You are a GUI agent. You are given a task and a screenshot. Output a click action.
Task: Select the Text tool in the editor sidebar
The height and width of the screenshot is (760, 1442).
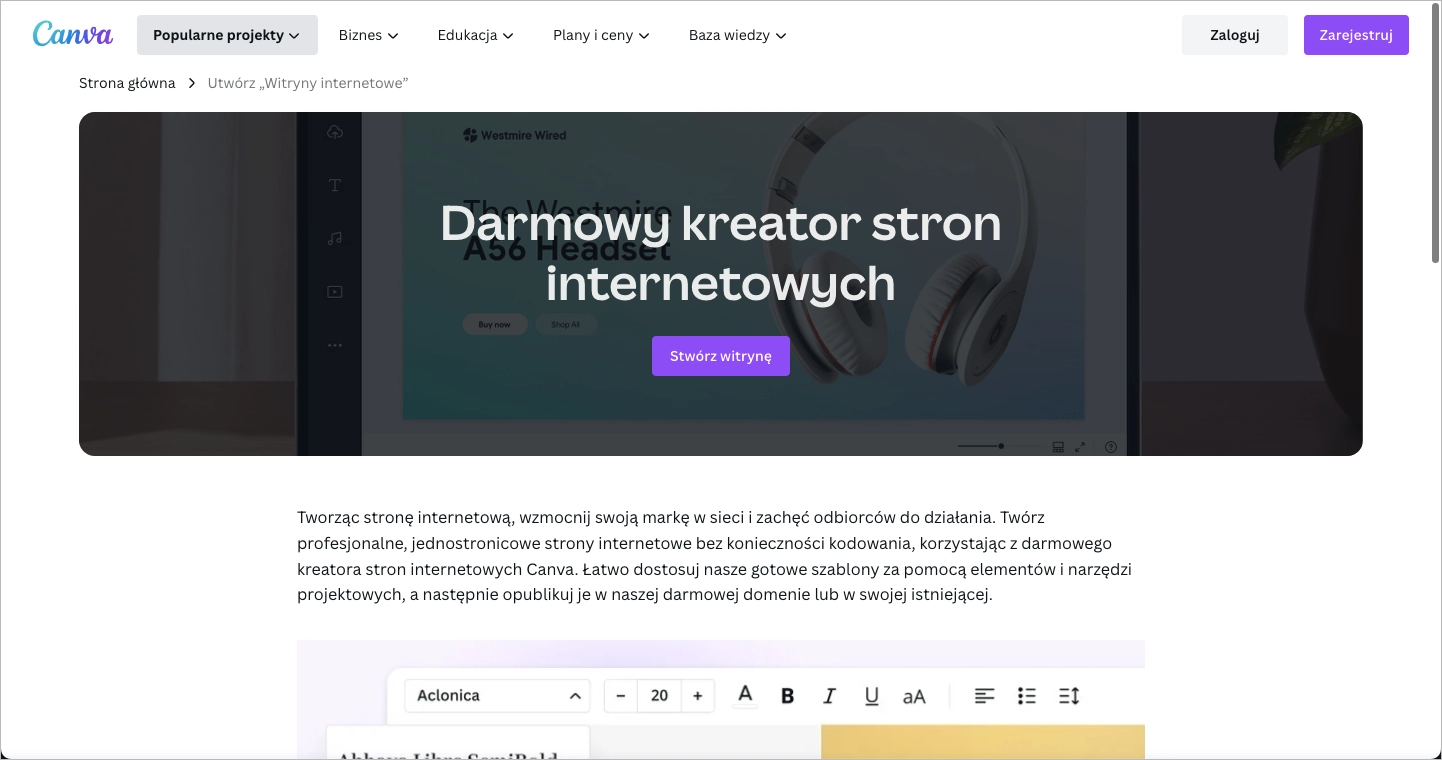click(x=335, y=185)
